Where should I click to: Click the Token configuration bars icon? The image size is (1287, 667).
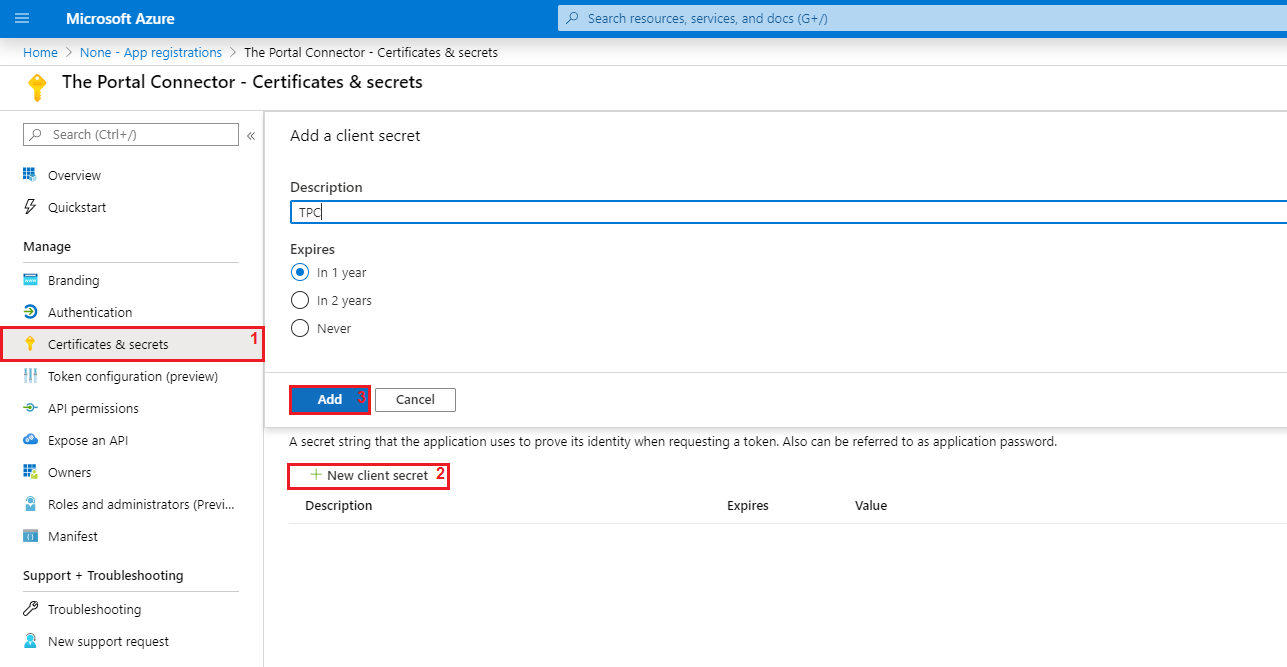coord(30,376)
